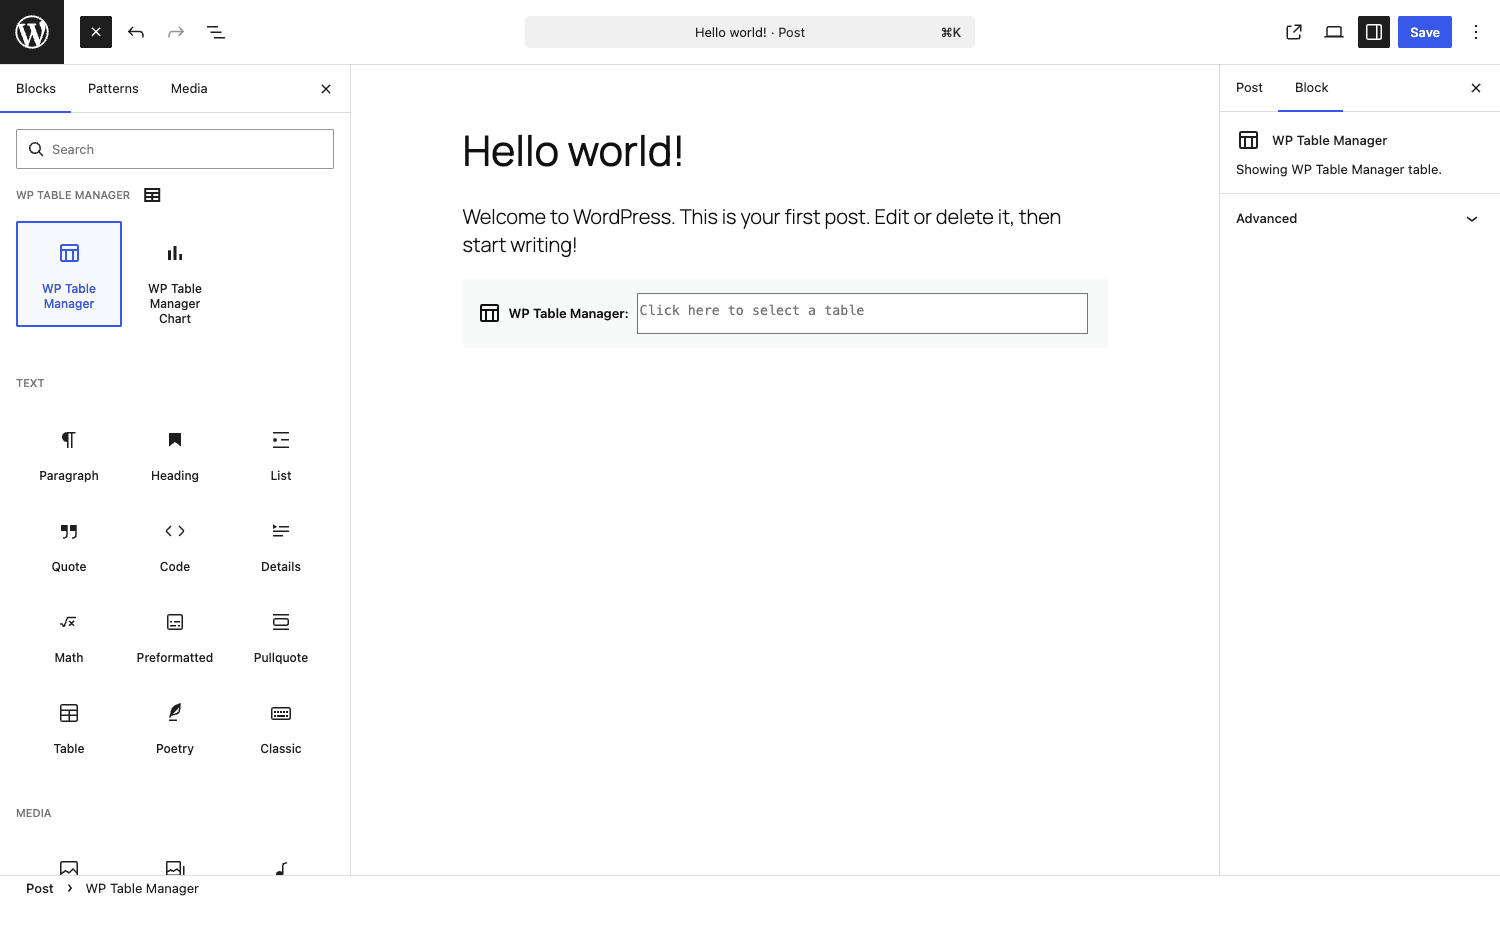Image resolution: width=1500 pixels, height=932 pixels.
Task: Insert the WP Table Manager Chart block
Action: [175, 281]
